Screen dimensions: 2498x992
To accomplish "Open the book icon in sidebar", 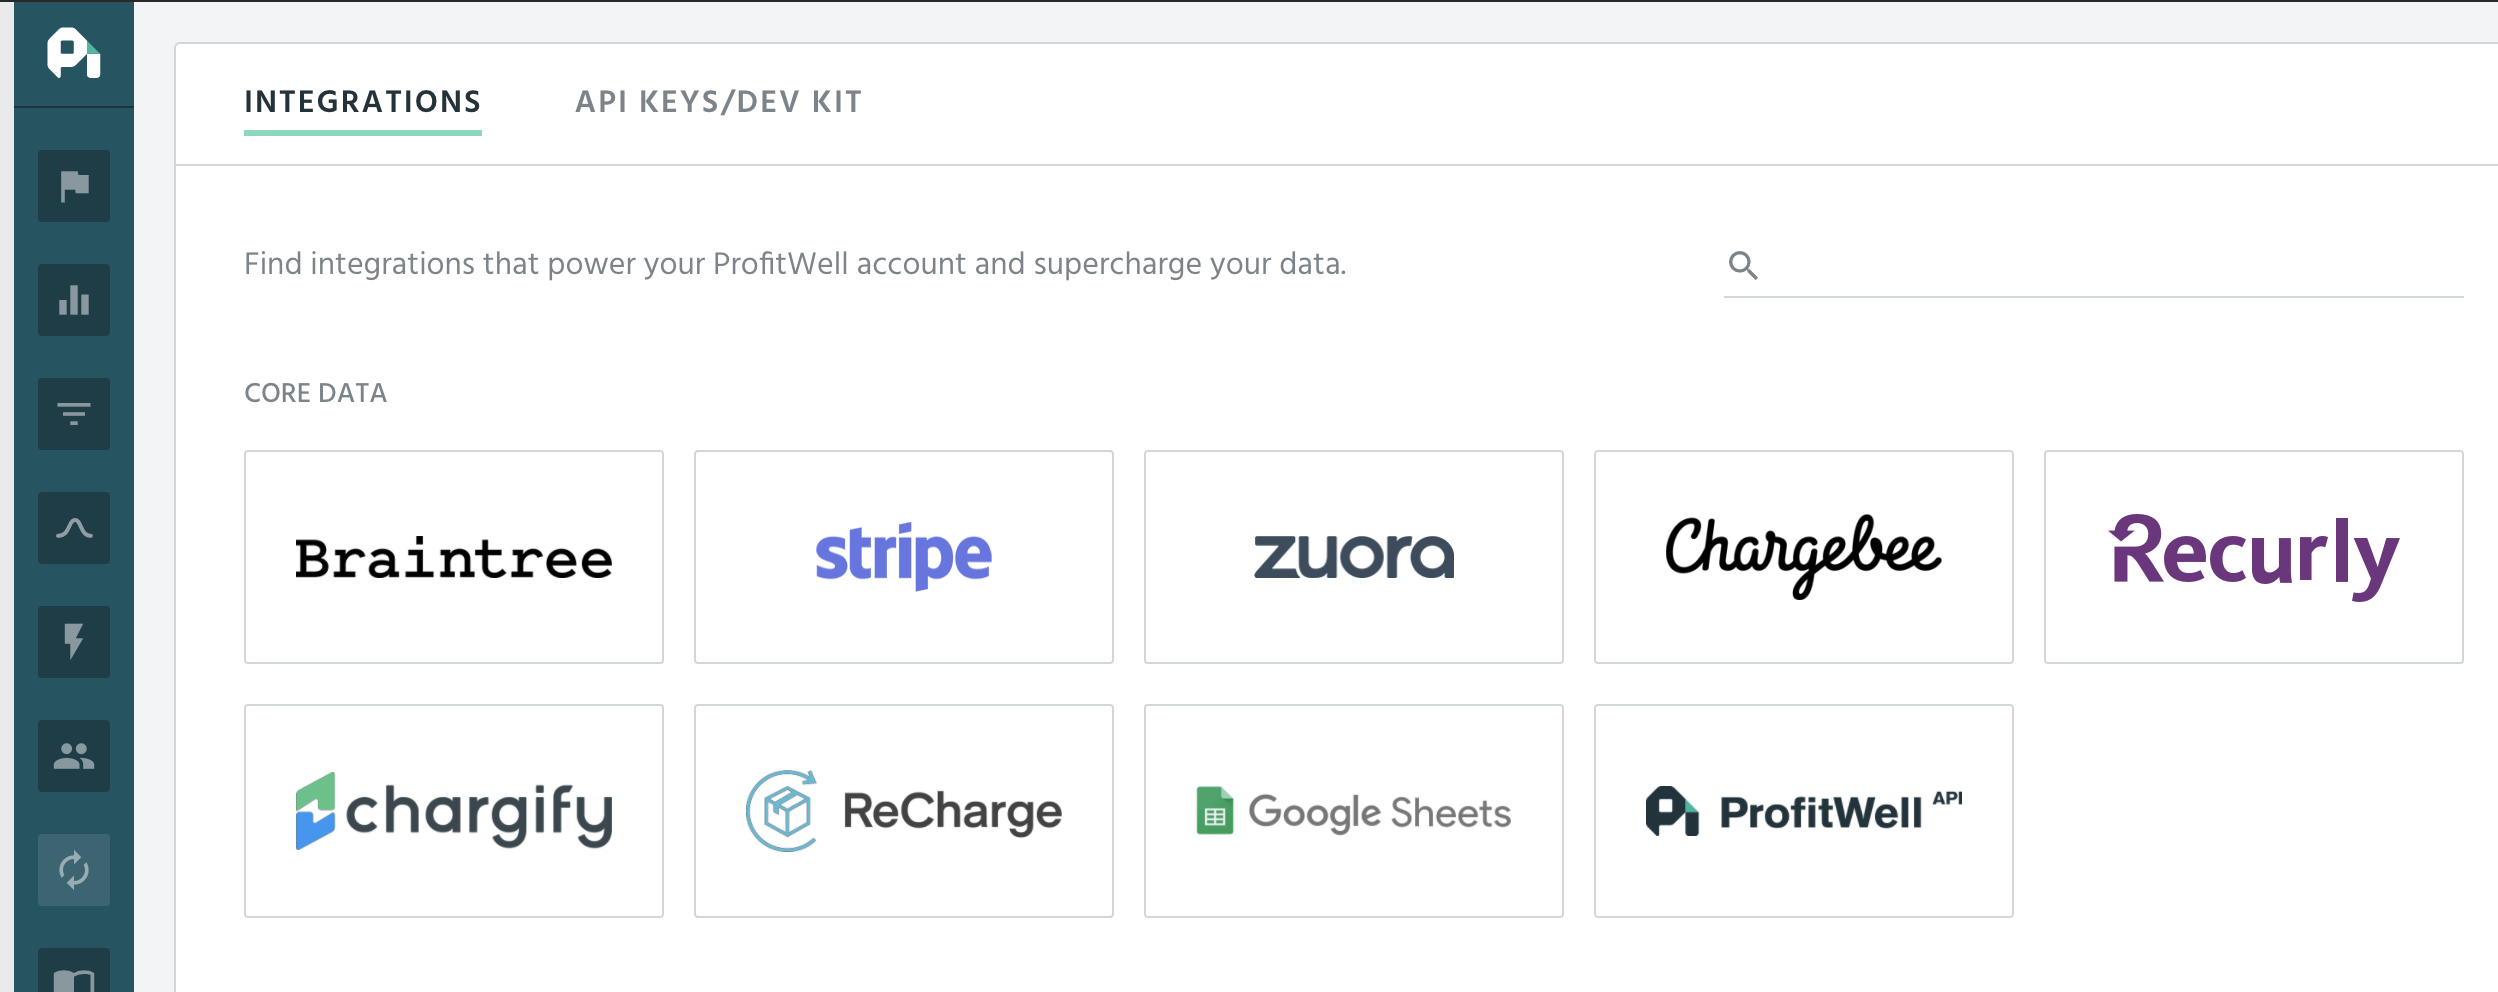I will pos(74,975).
